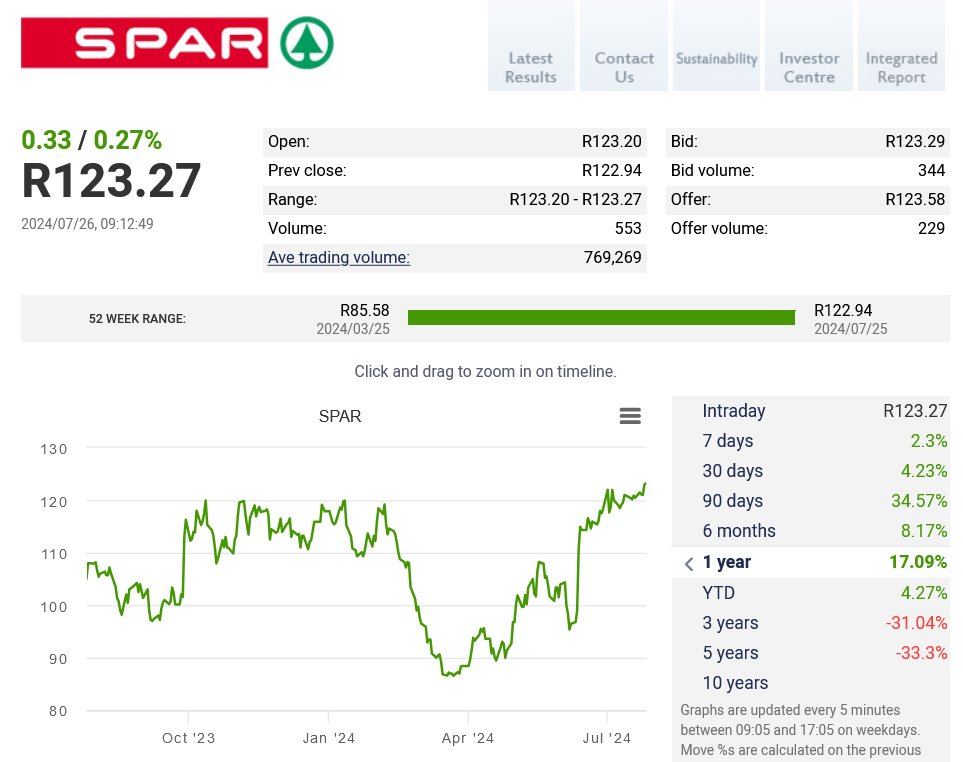Image resolution: width=963 pixels, height=762 pixels.
Task: Click the Apr '24 axis label
Action: tap(467, 738)
